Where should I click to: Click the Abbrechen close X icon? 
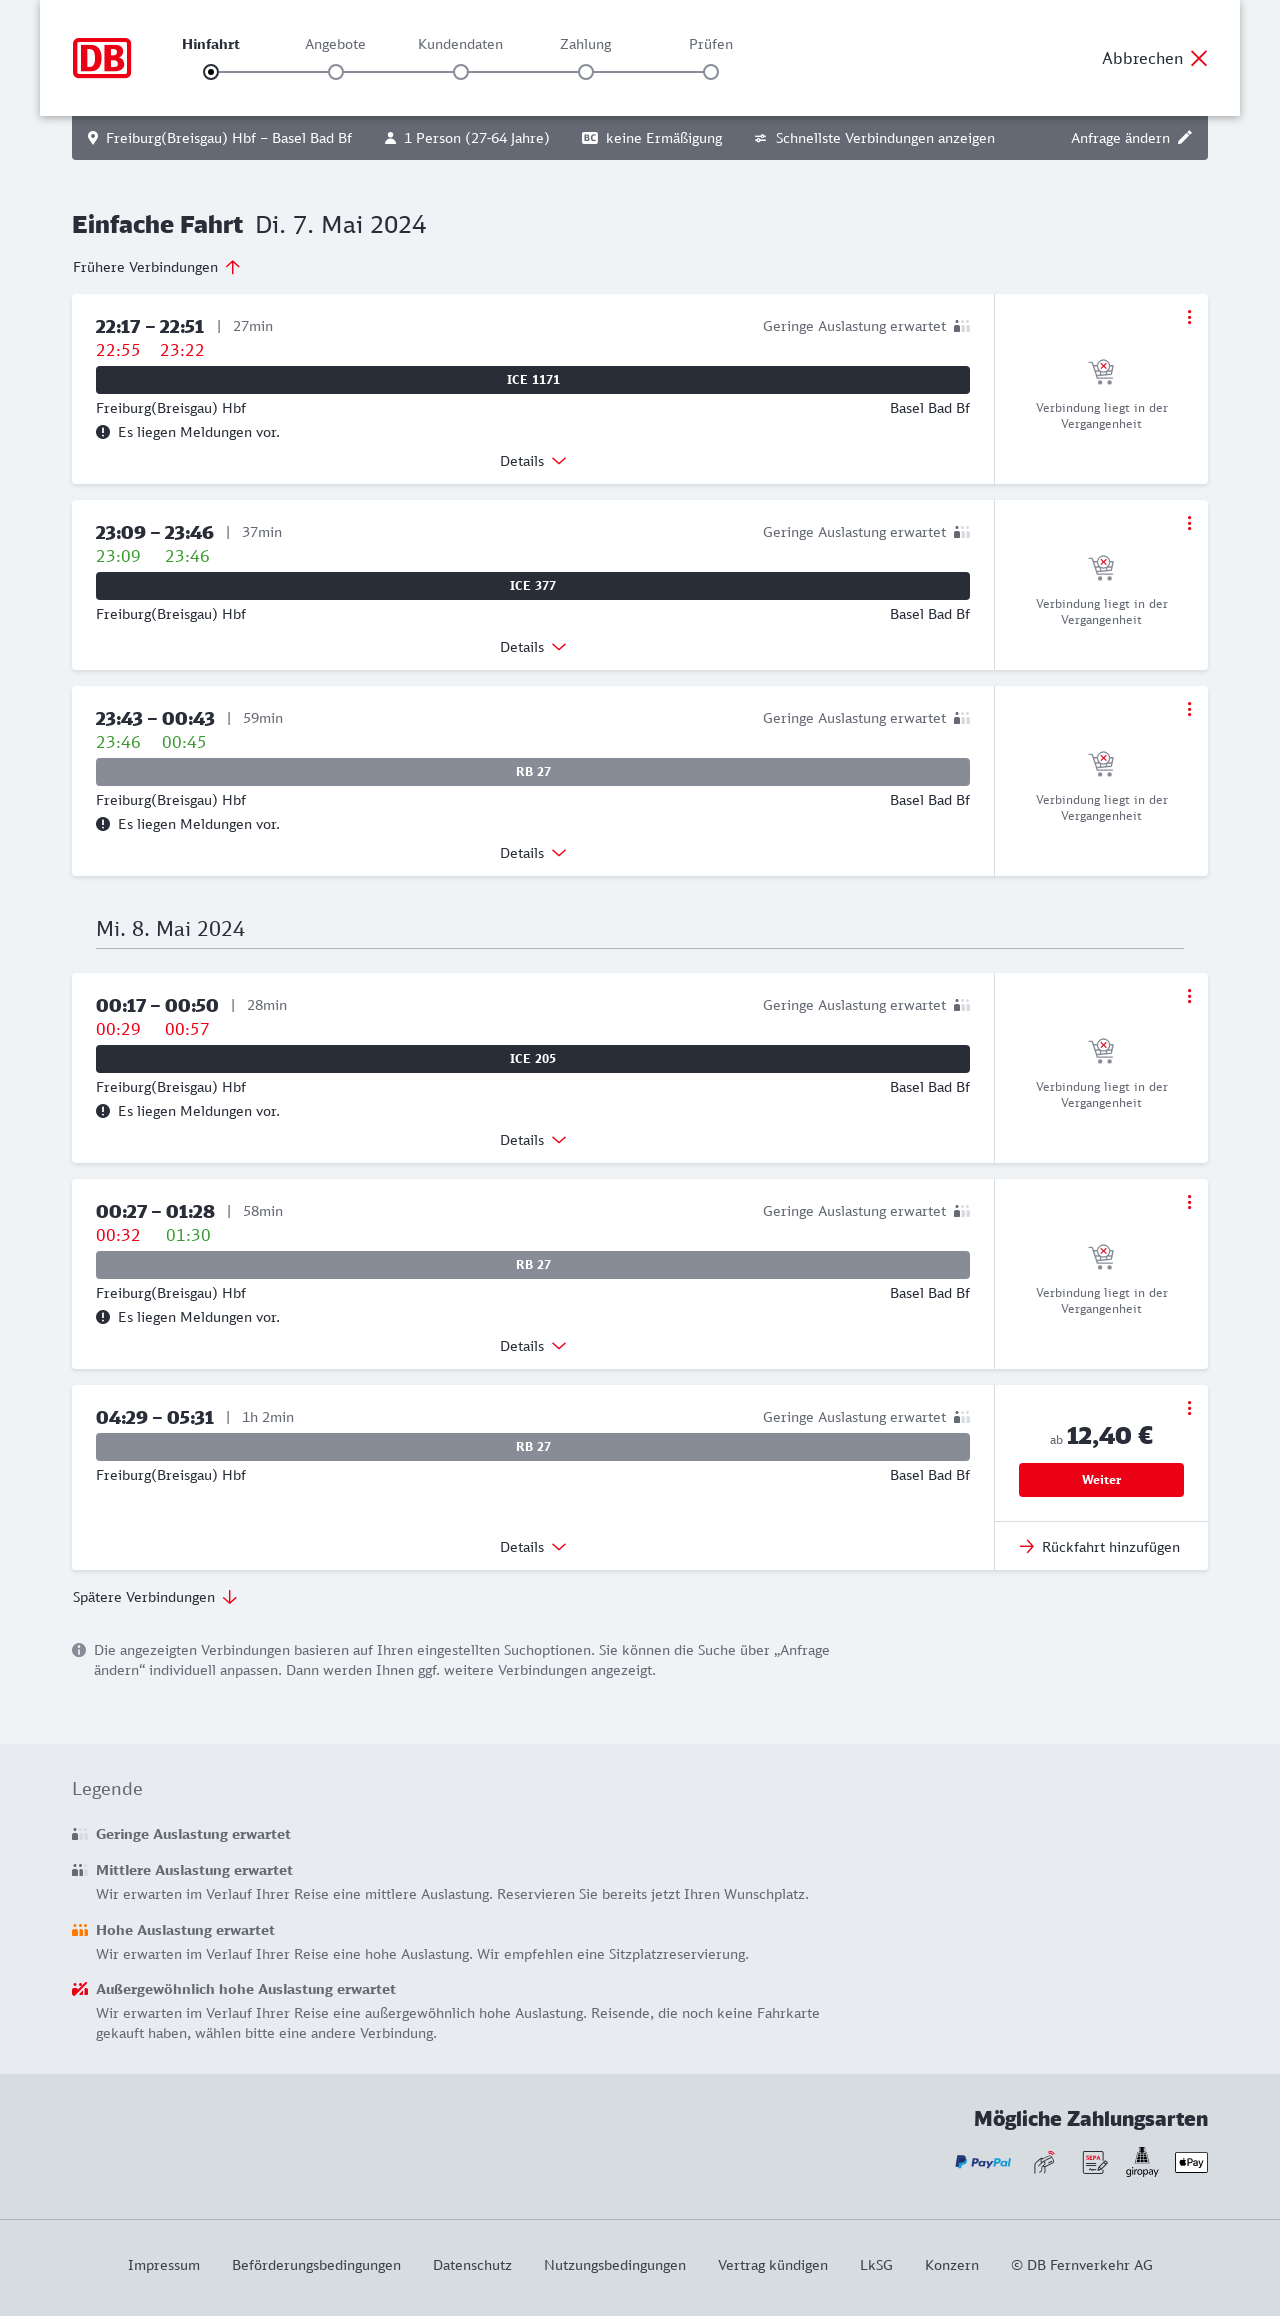tap(1199, 58)
